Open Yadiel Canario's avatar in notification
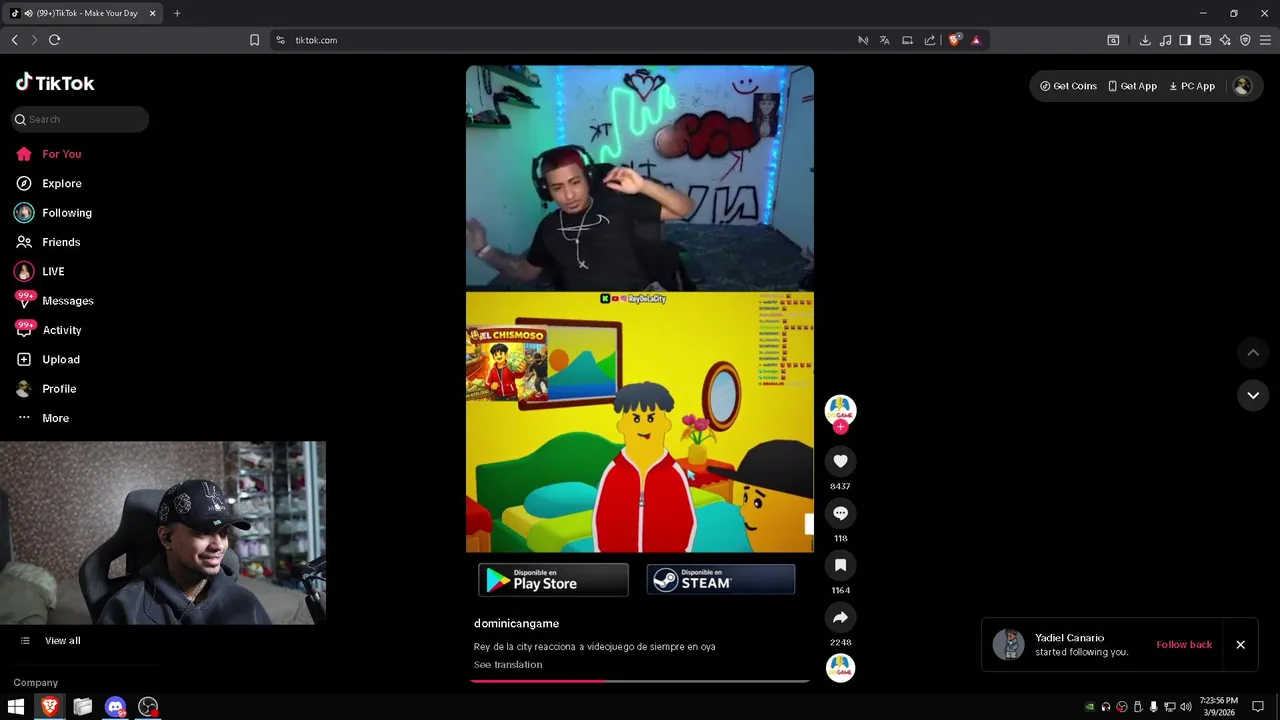 [x=1009, y=645]
